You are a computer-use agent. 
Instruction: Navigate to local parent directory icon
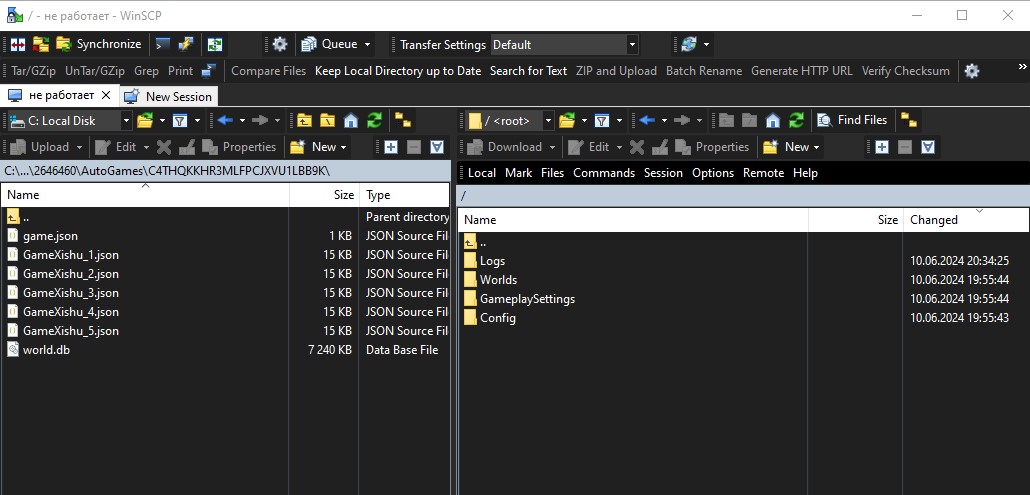(x=304, y=120)
